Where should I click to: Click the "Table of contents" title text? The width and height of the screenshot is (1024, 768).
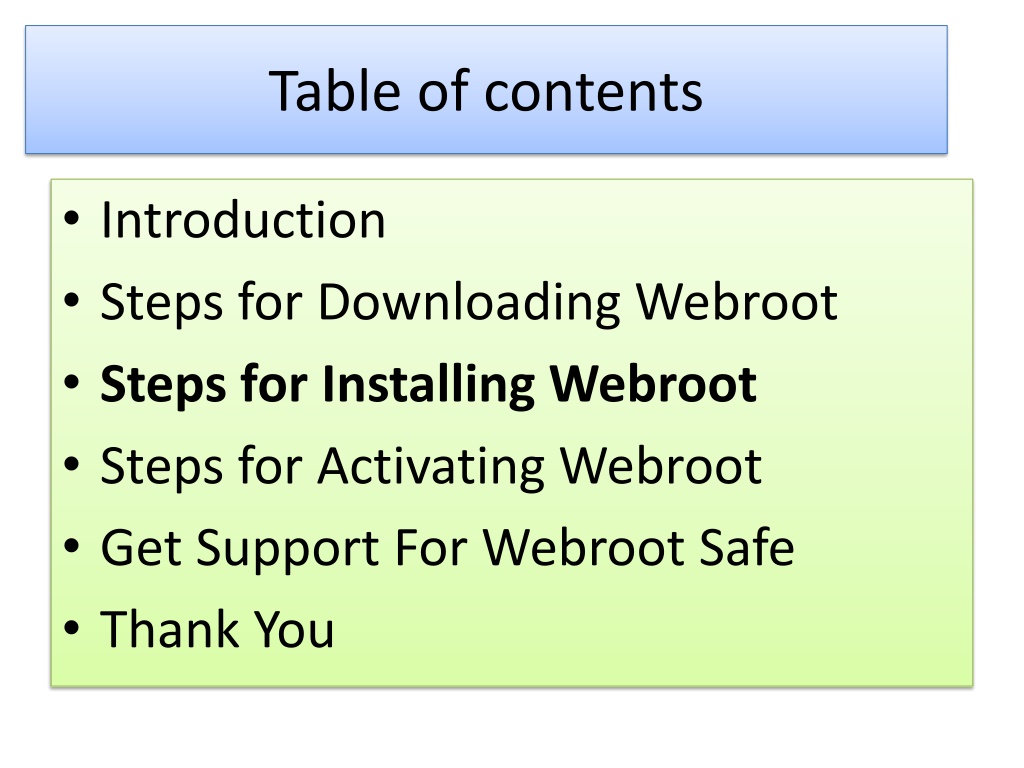485,91
